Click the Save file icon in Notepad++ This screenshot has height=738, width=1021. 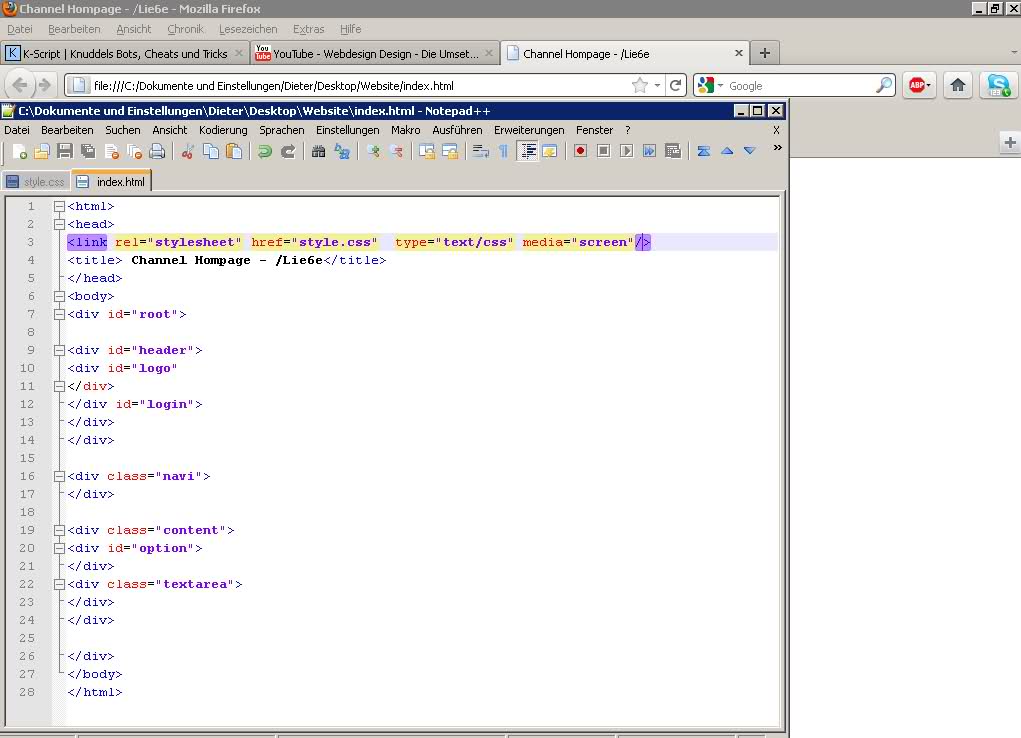[64, 151]
